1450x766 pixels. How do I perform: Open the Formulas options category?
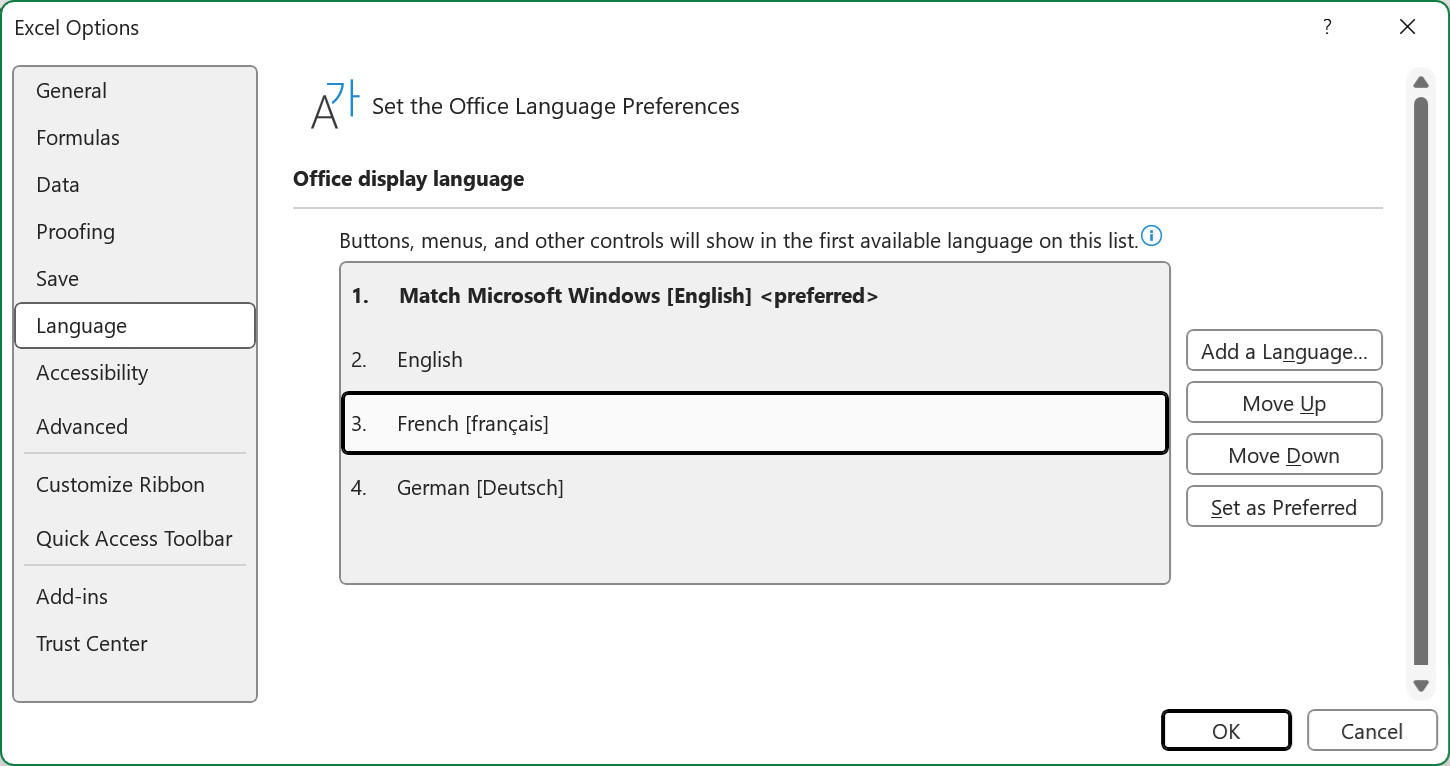135,138
